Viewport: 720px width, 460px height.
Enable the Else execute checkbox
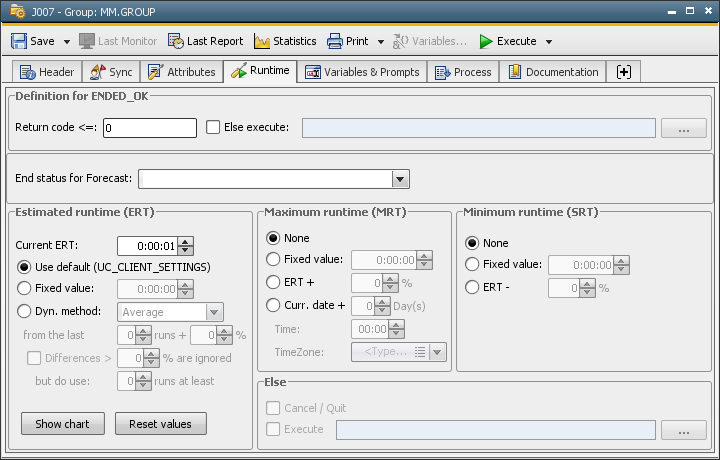click(213, 127)
